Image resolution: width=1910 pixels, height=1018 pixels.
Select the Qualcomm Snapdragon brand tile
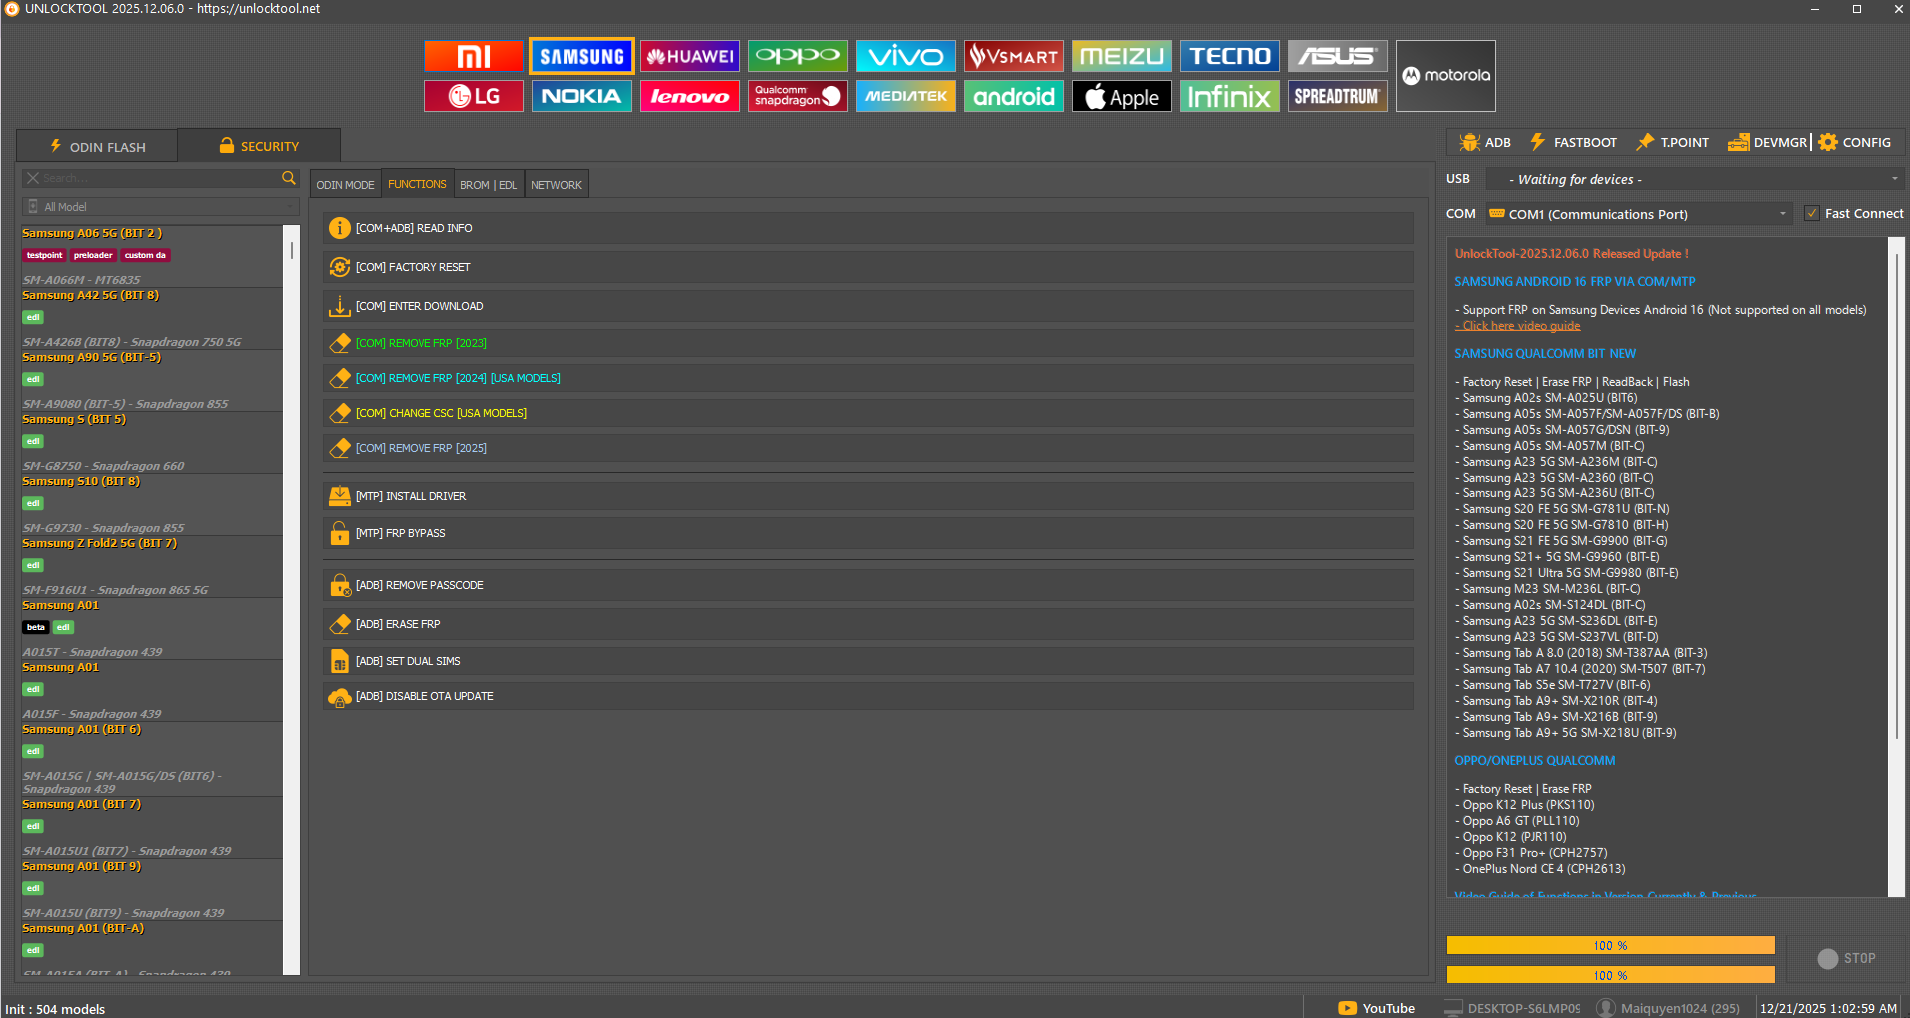(797, 97)
